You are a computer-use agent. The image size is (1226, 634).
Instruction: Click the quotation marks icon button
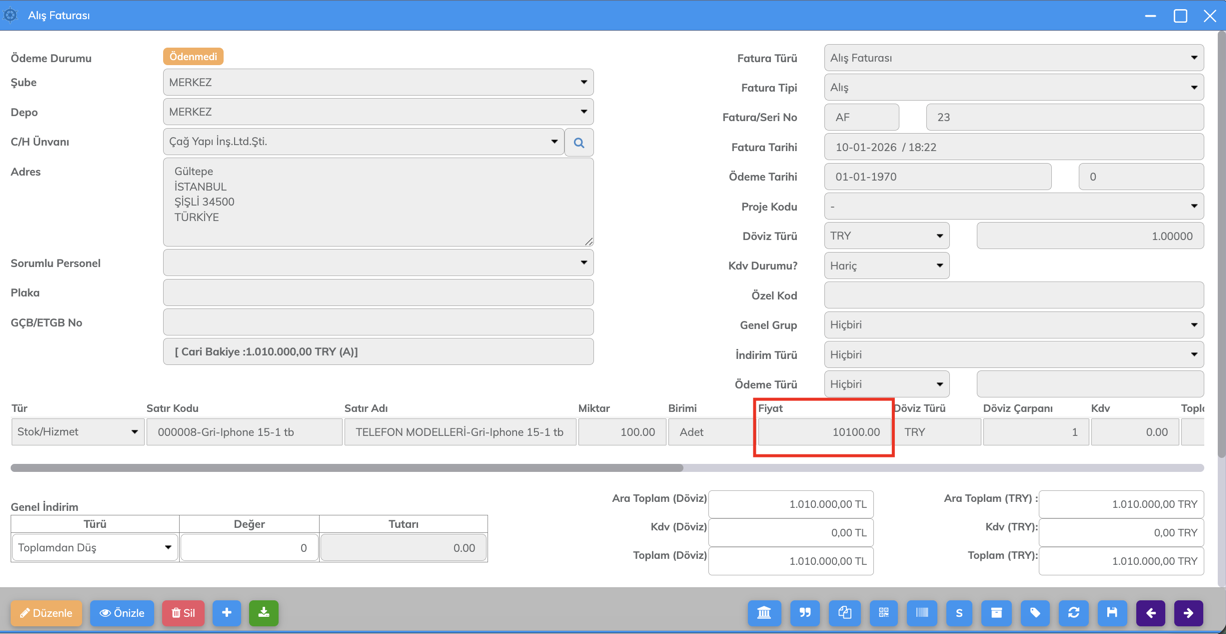(804, 613)
